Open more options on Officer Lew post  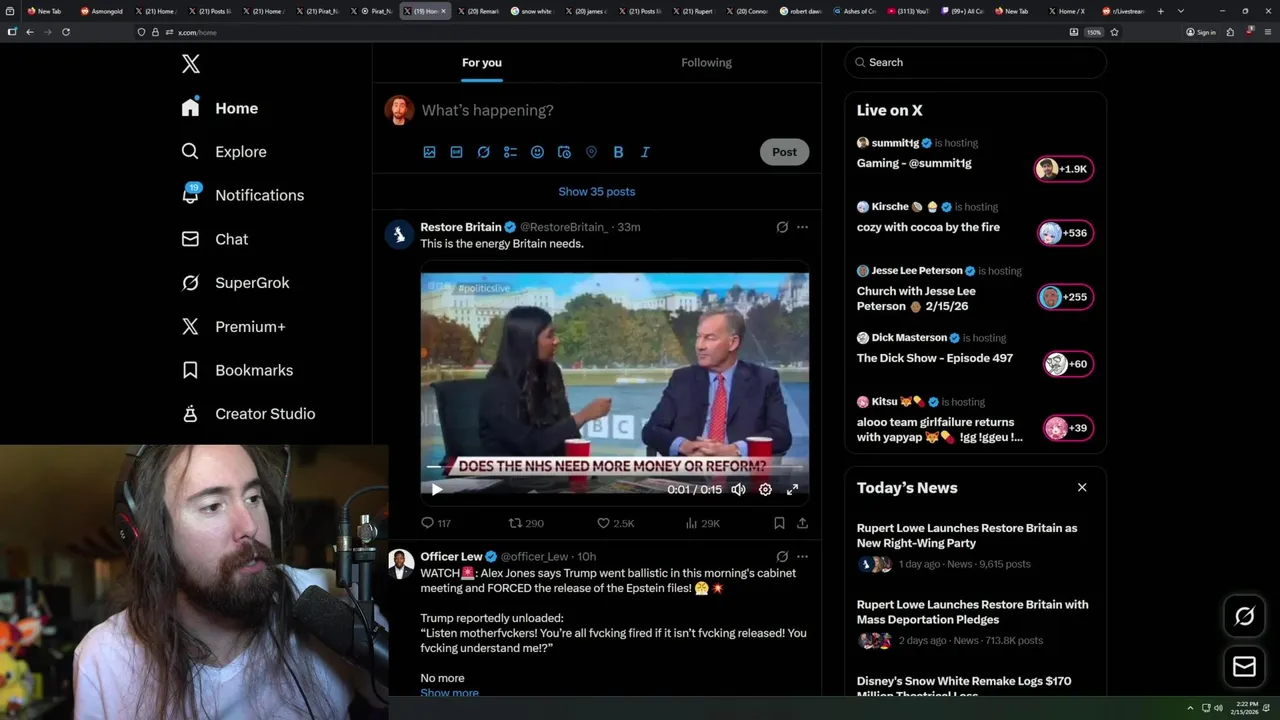802,557
